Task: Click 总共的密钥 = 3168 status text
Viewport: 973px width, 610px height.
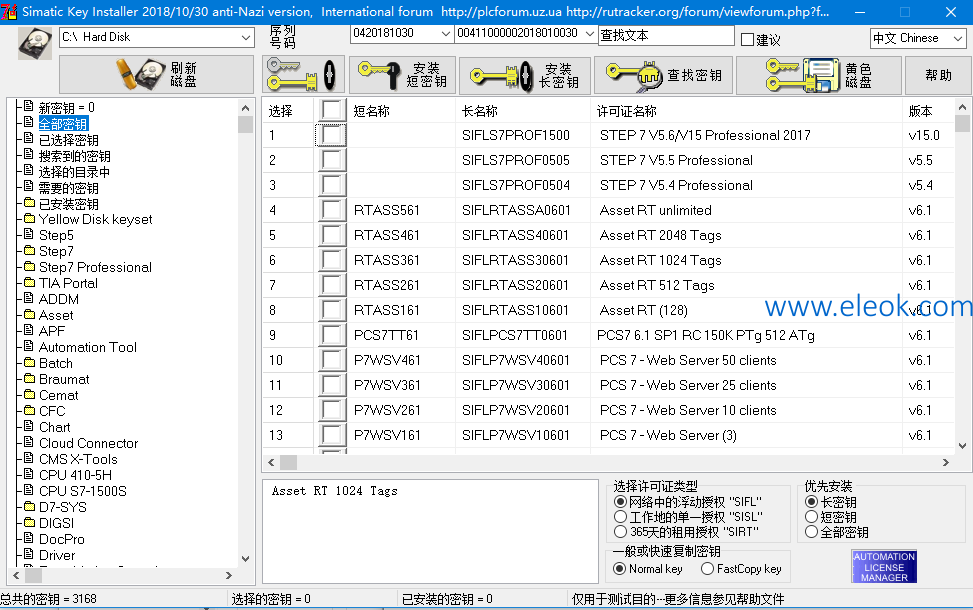Action: 48,599
